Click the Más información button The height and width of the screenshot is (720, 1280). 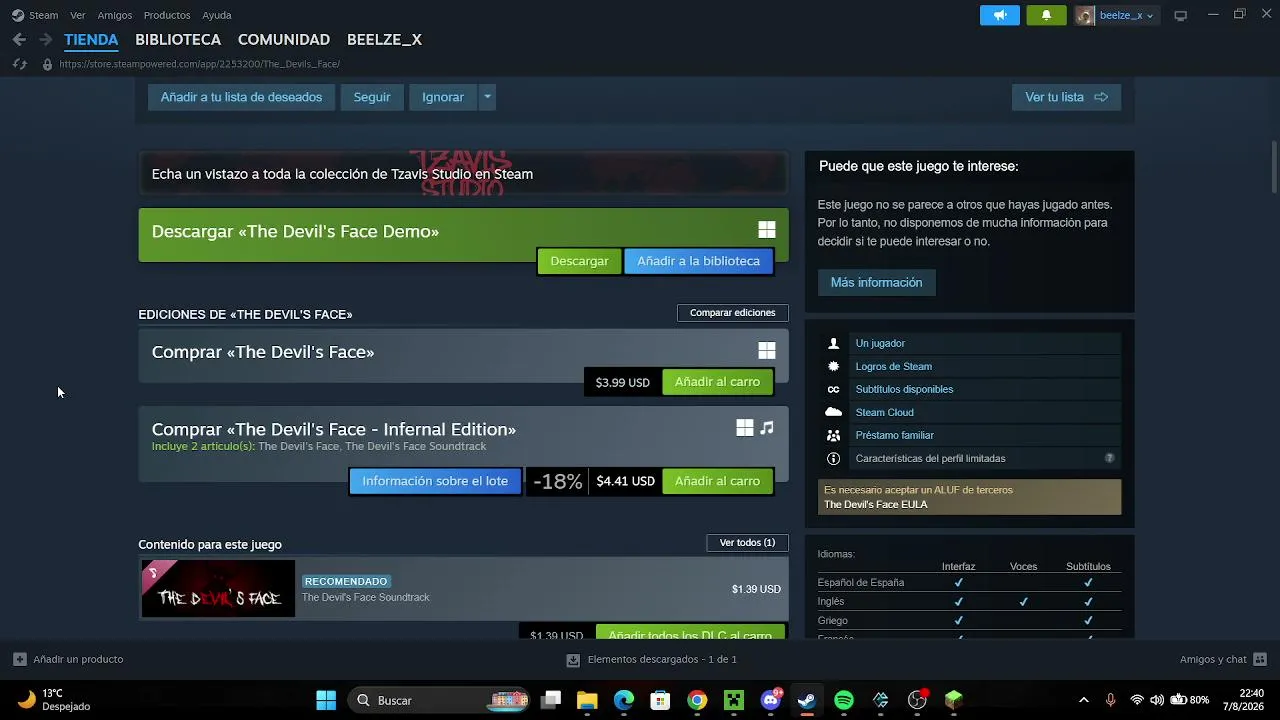876,282
